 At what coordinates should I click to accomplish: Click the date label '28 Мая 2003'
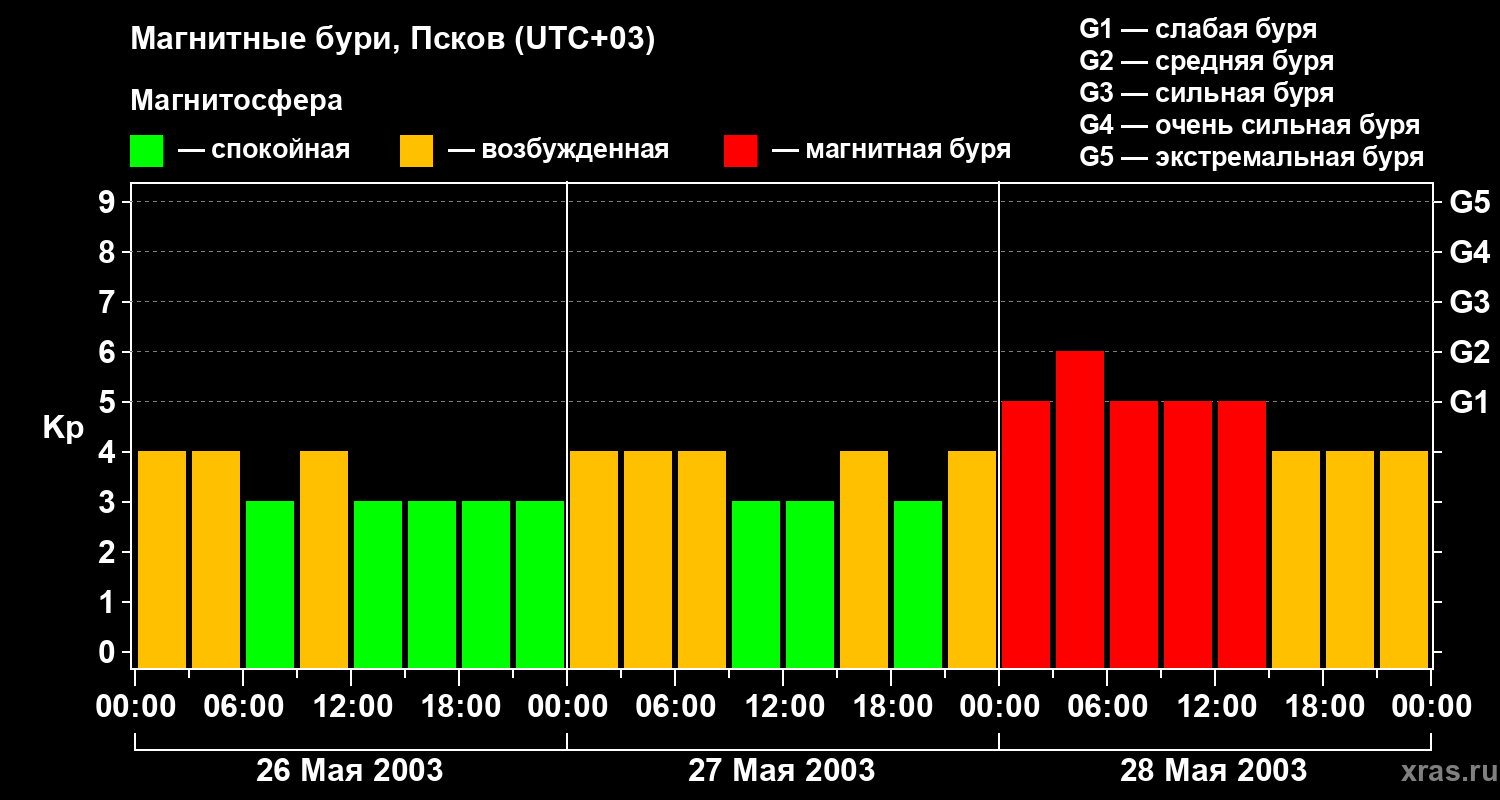(1214, 770)
